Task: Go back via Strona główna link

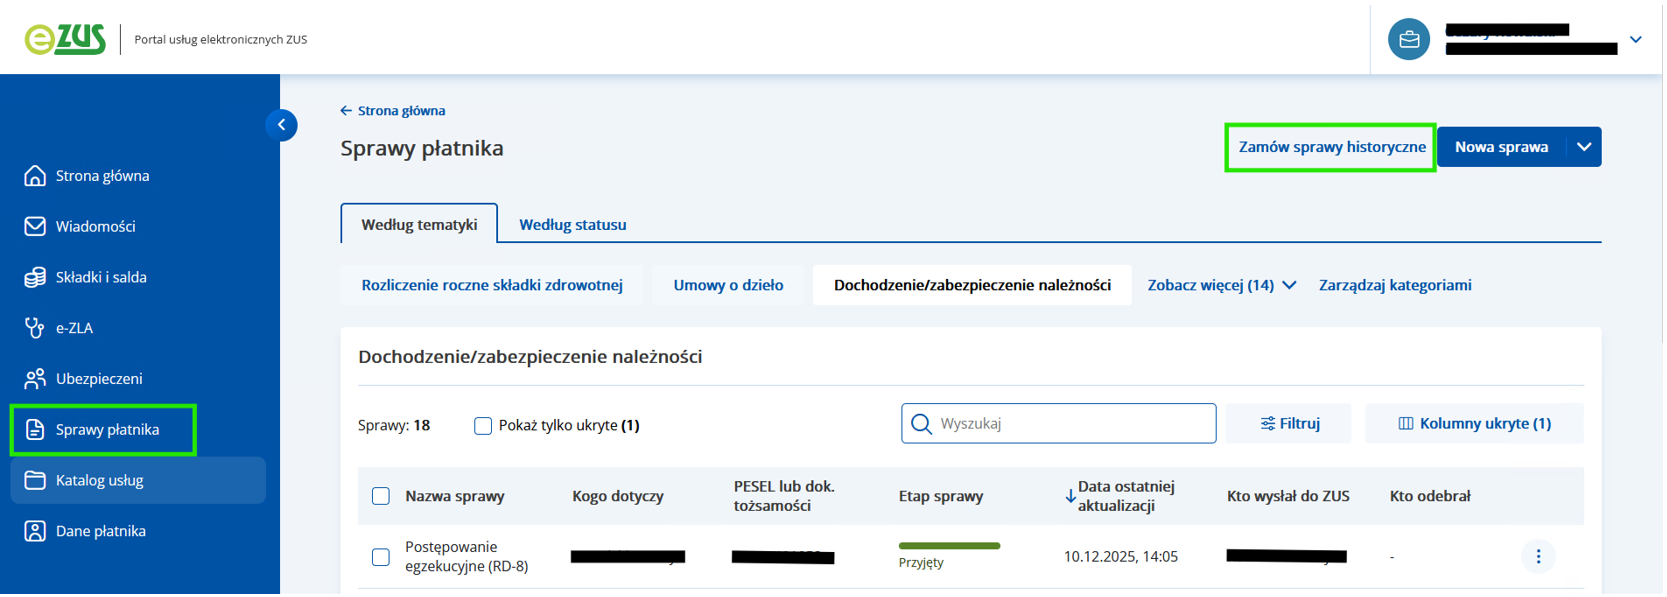Action: click(393, 111)
